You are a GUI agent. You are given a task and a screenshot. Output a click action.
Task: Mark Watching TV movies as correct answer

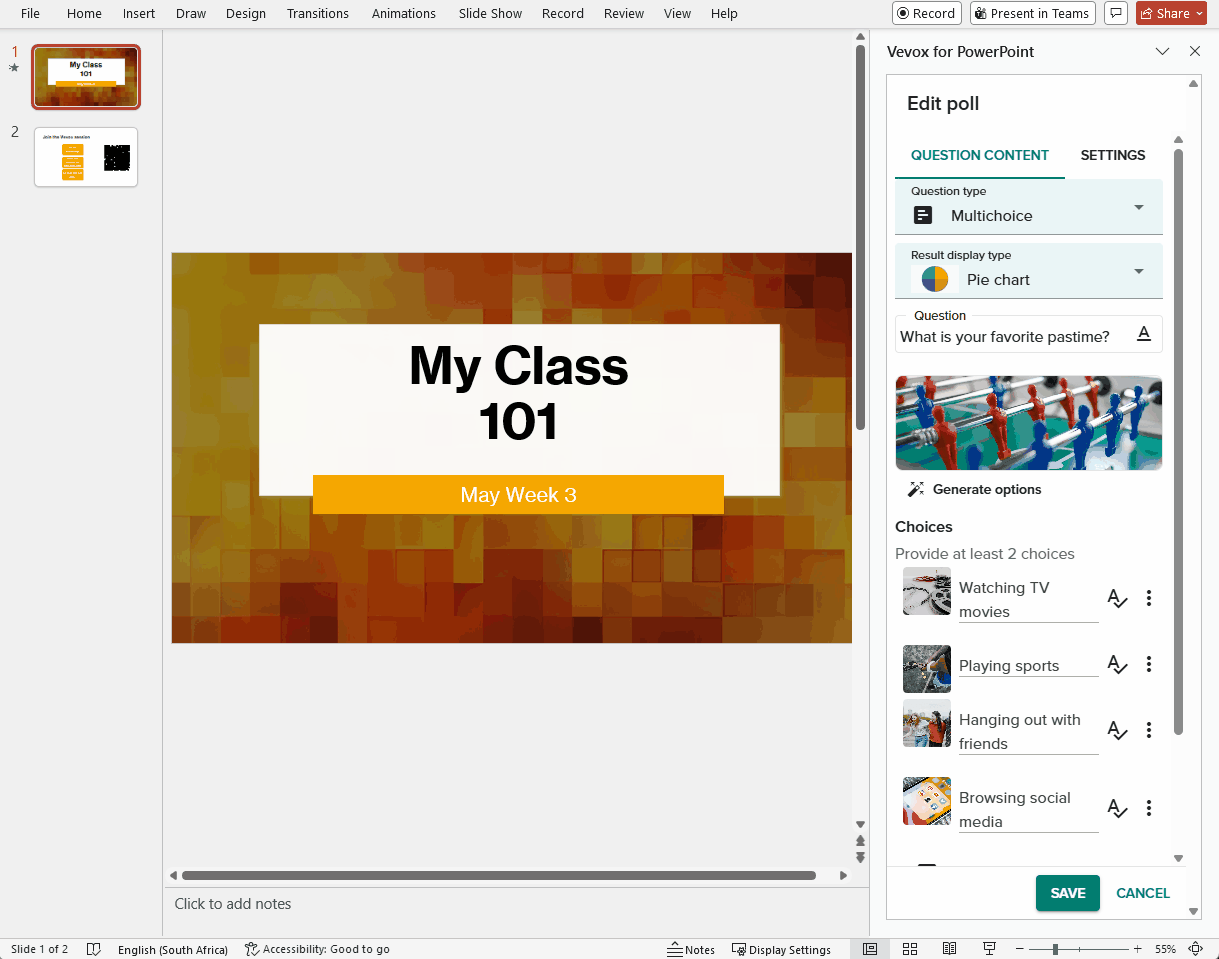[x=1117, y=599]
